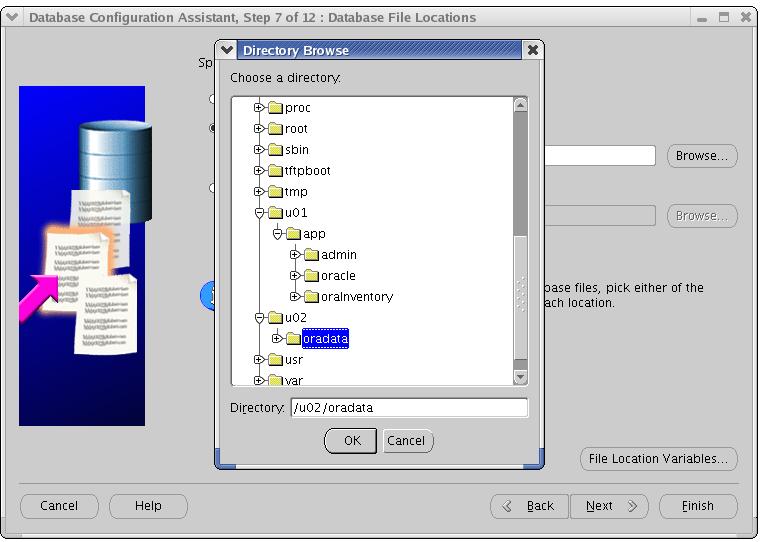Screen dimensions: 762x542
Task: Cancel the Directory Browse dialog
Action: pos(406,441)
